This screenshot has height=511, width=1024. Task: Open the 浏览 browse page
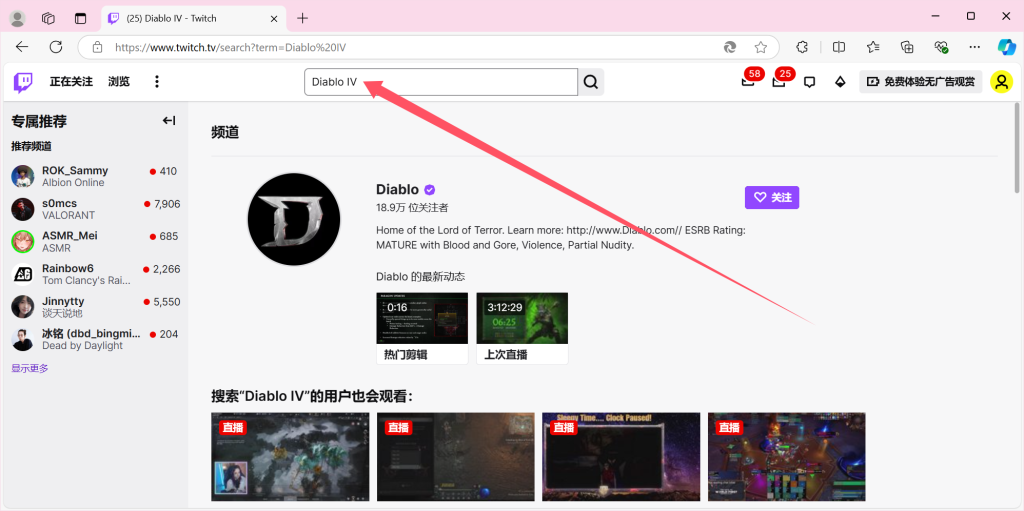pos(119,82)
